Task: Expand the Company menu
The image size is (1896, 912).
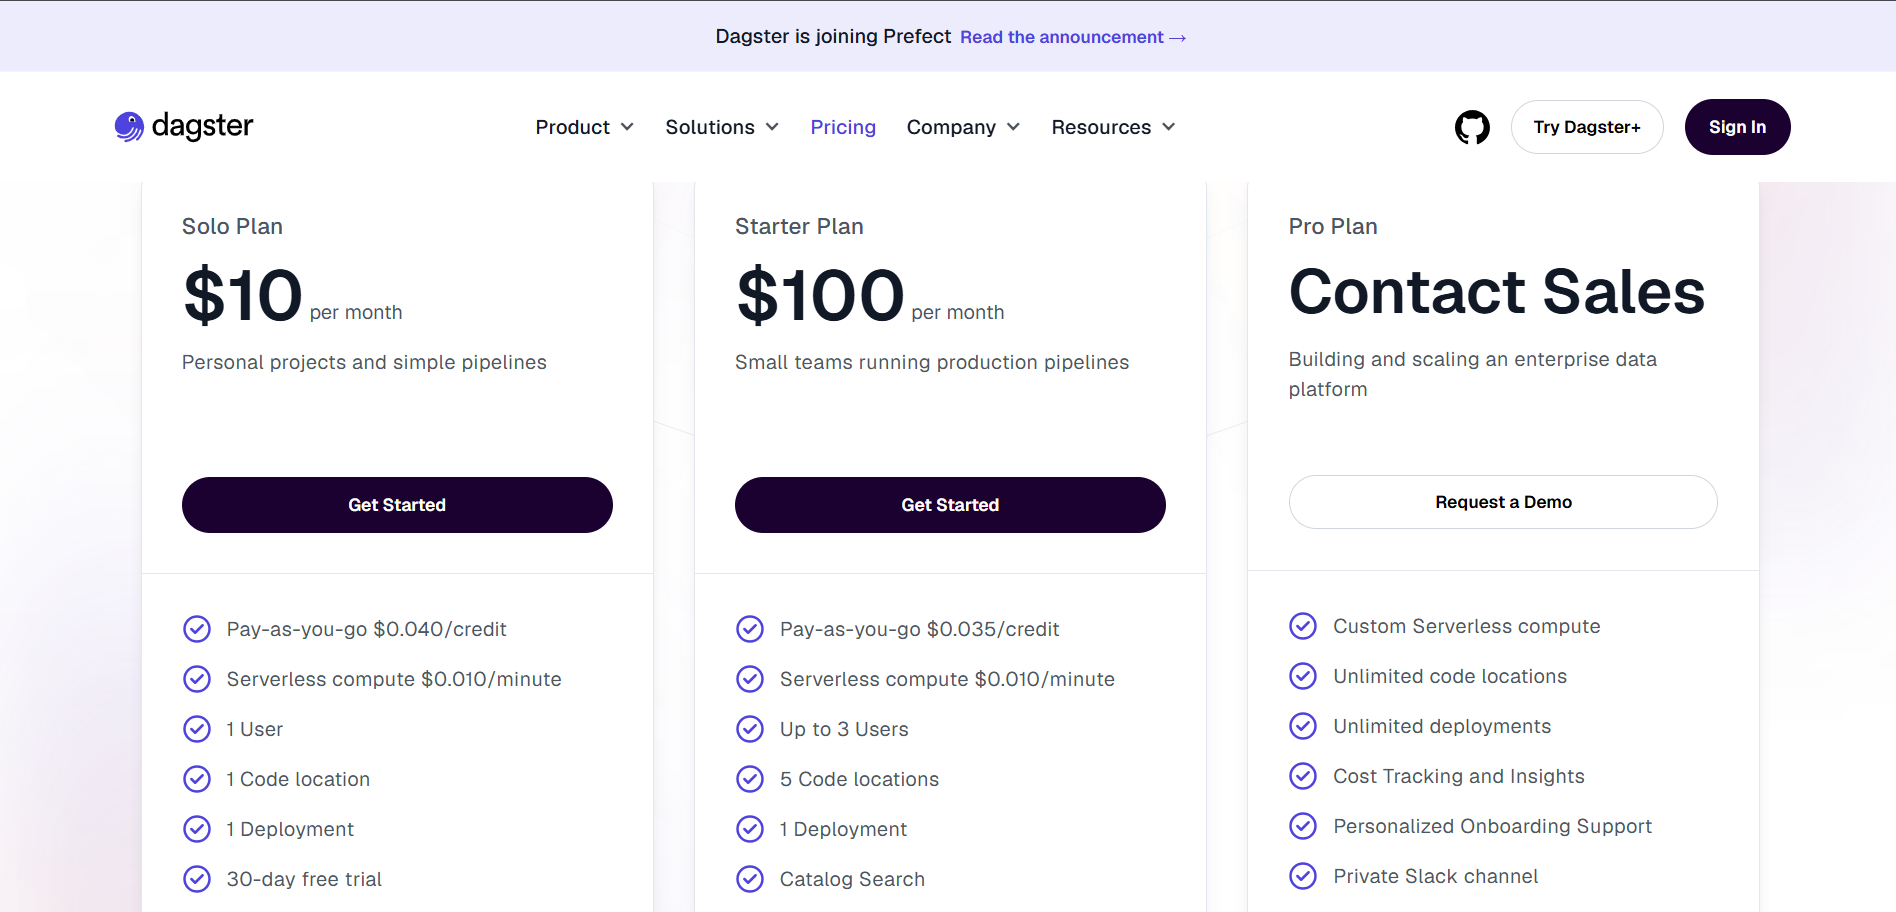Action: [x=963, y=127]
